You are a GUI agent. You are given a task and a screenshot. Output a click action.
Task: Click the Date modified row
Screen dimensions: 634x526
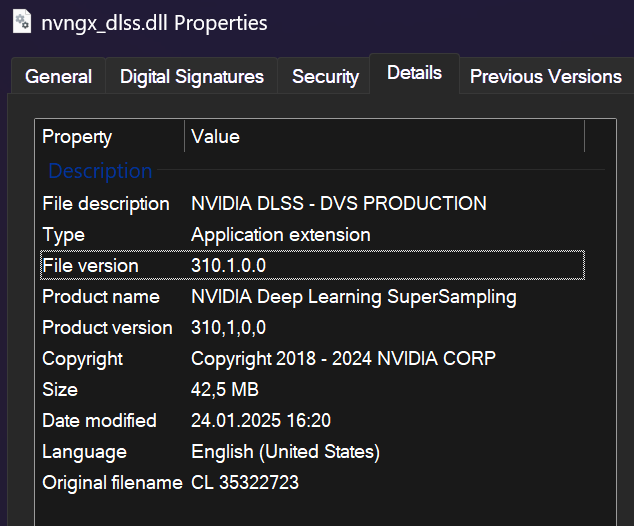(x=99, y=421)
